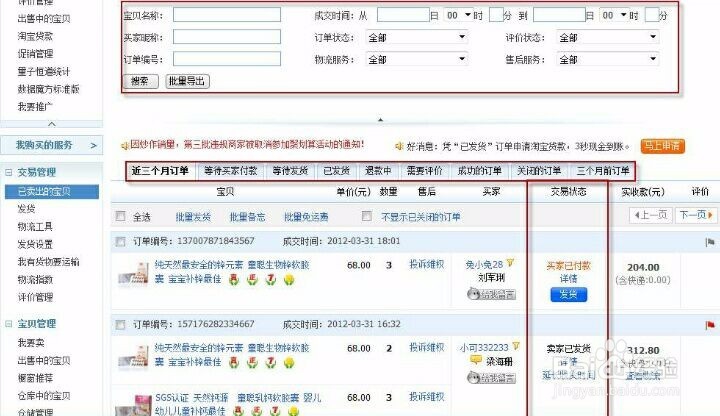Click the 成交时间 start date field
The width and height of the screenshot is (720, 416).
[403, 15]
